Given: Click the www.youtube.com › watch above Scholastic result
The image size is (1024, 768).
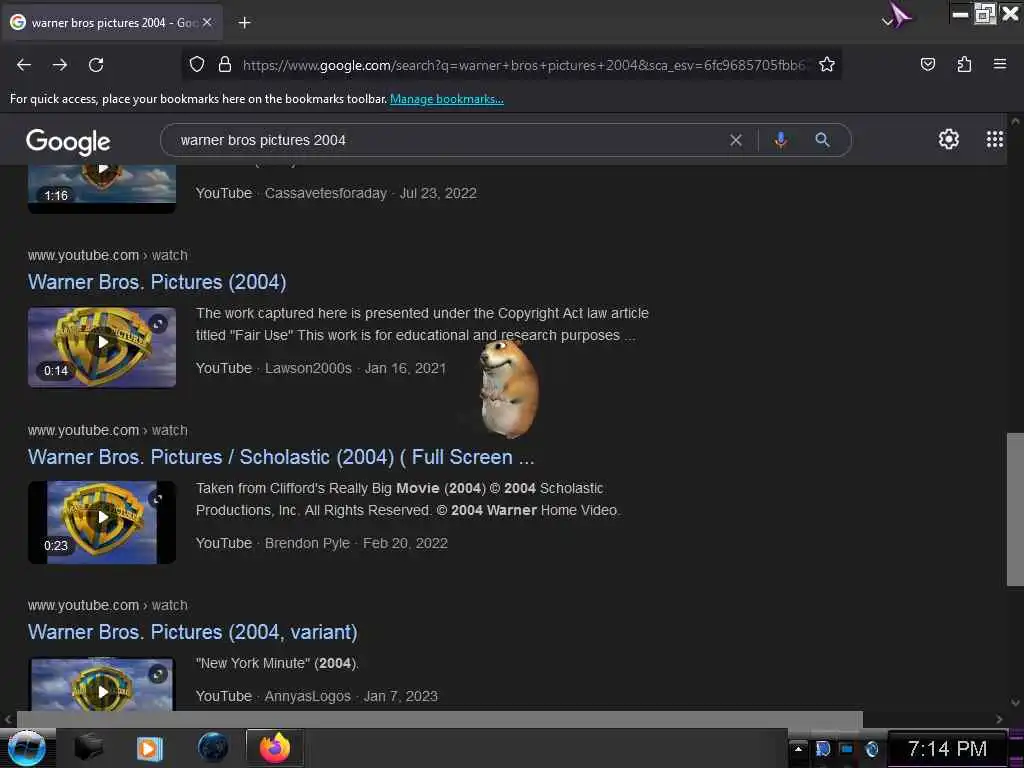Looking at the screenshot, I should (108, 430).
